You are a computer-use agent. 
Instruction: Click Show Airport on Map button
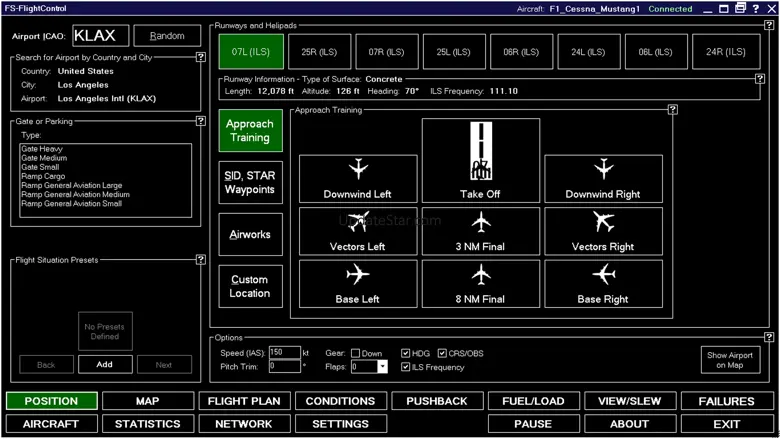[731, 360]
